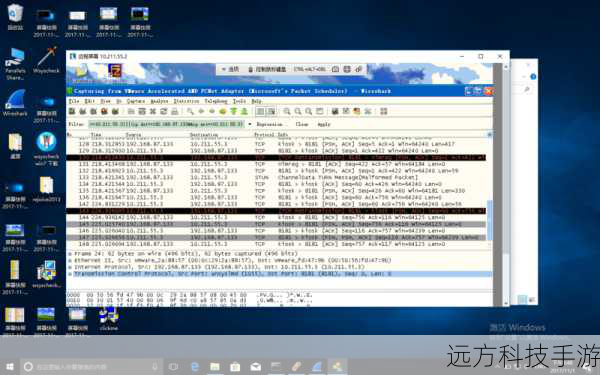Click Apply next to the filter
This screenshot has width=600, height=375.
tap(324, 124)
